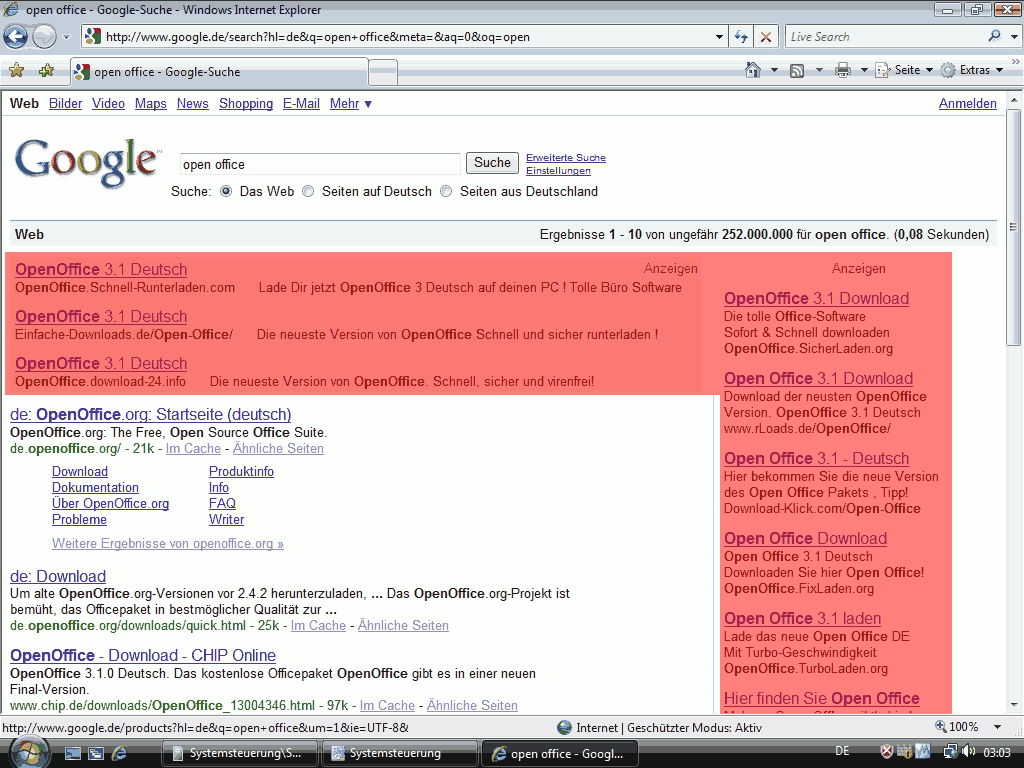1024x768 pixels.
Task: Open Erweiterte Suche link
Action: [x=566, y=157]
